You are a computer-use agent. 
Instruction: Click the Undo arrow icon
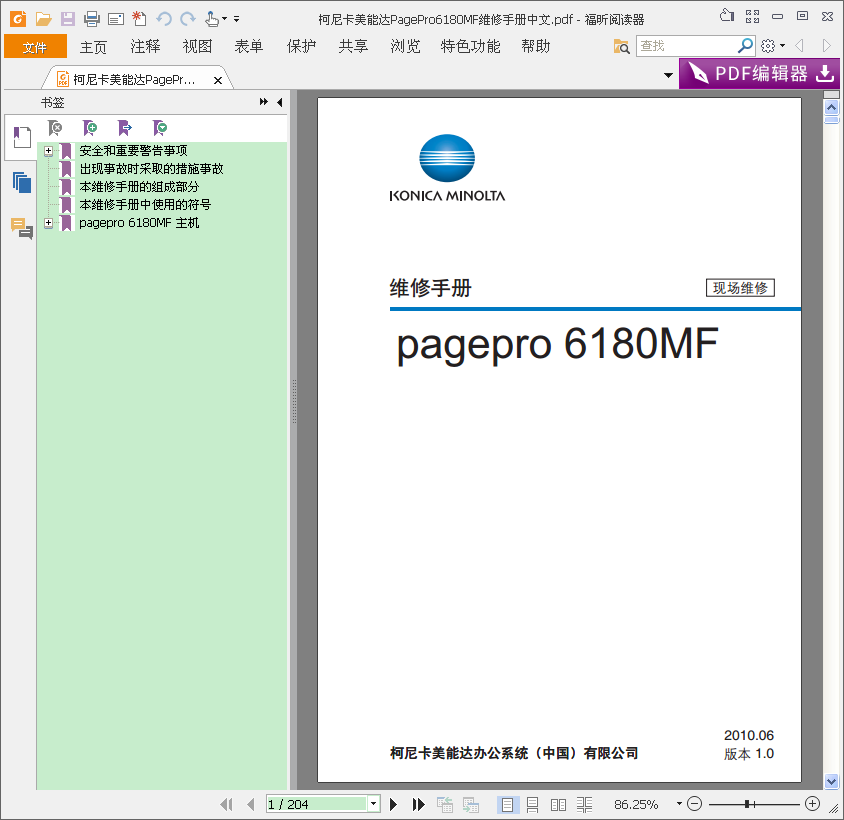point(164,19)
